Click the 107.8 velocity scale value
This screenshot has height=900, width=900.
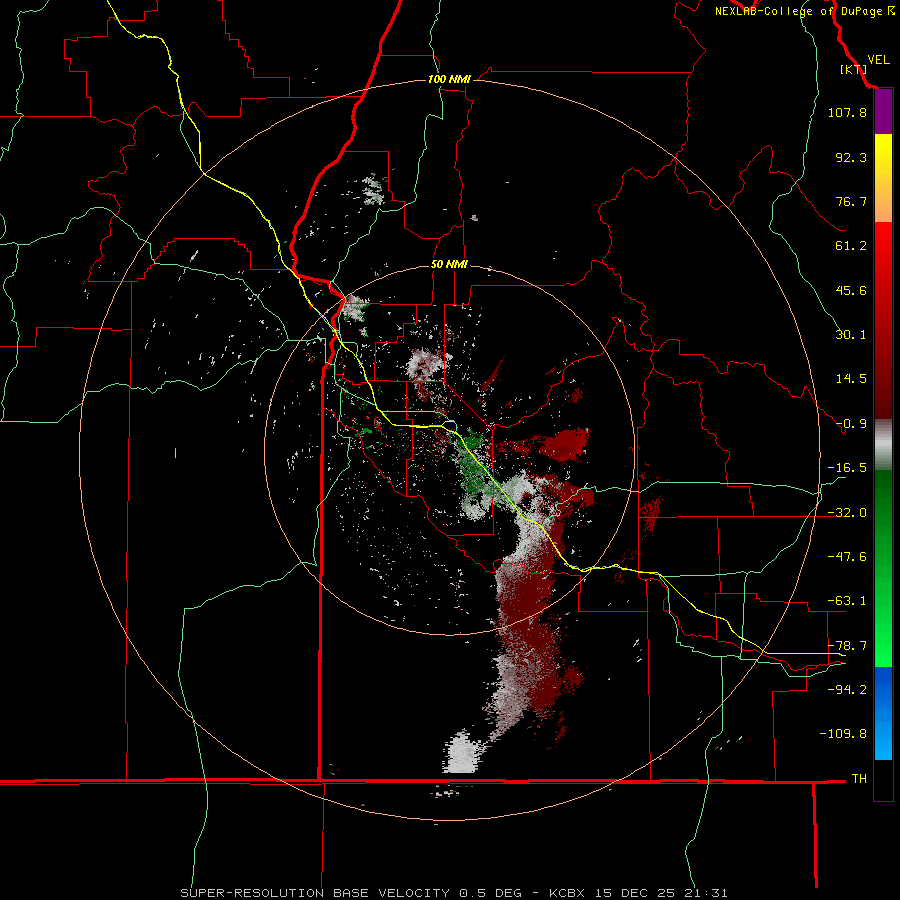point(847,112)
